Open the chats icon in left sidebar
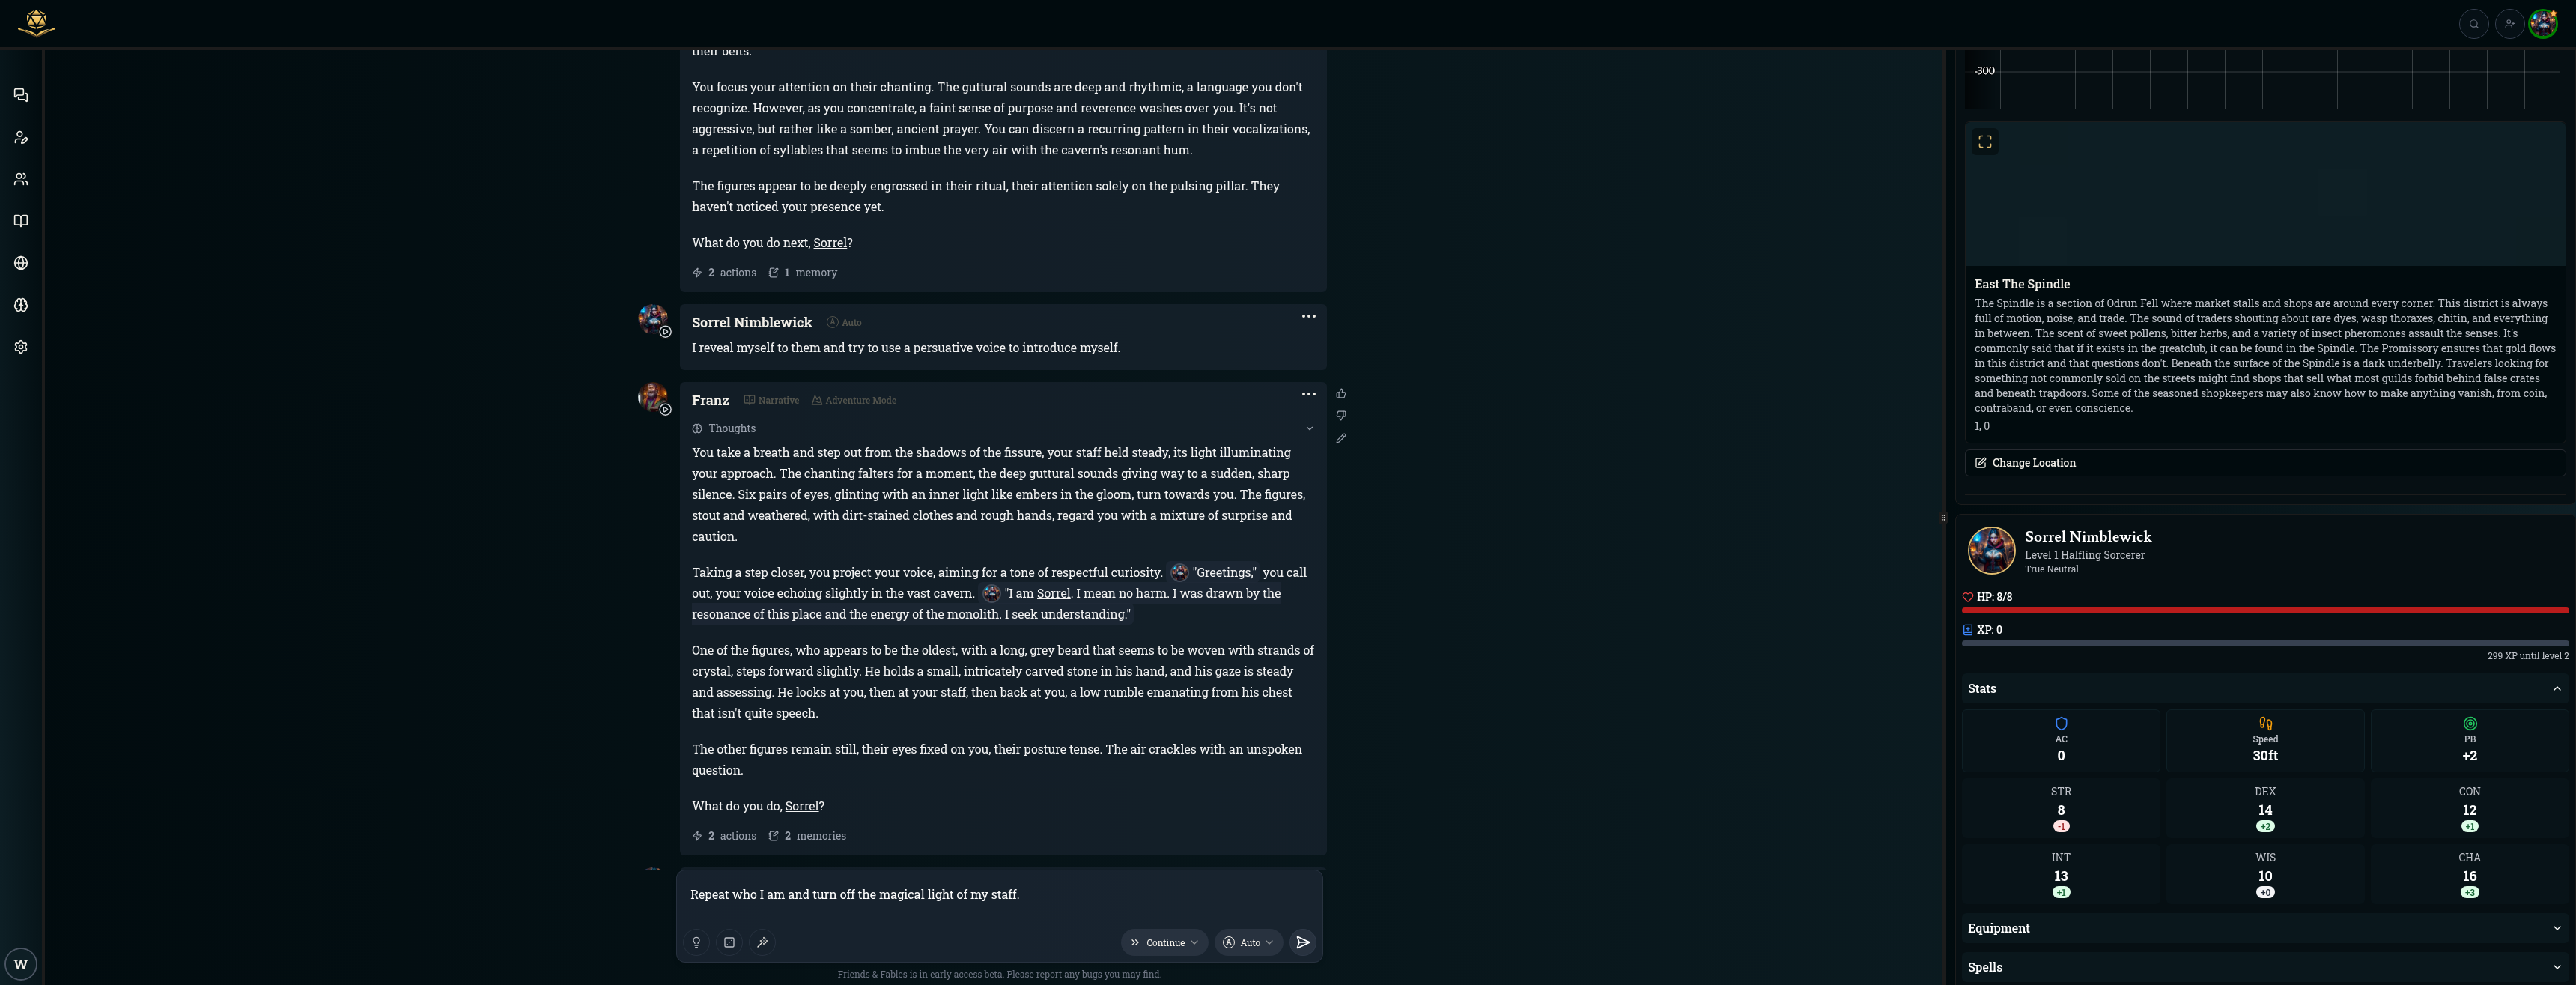This screenshot has height=985, width=2576. (21, 95)
